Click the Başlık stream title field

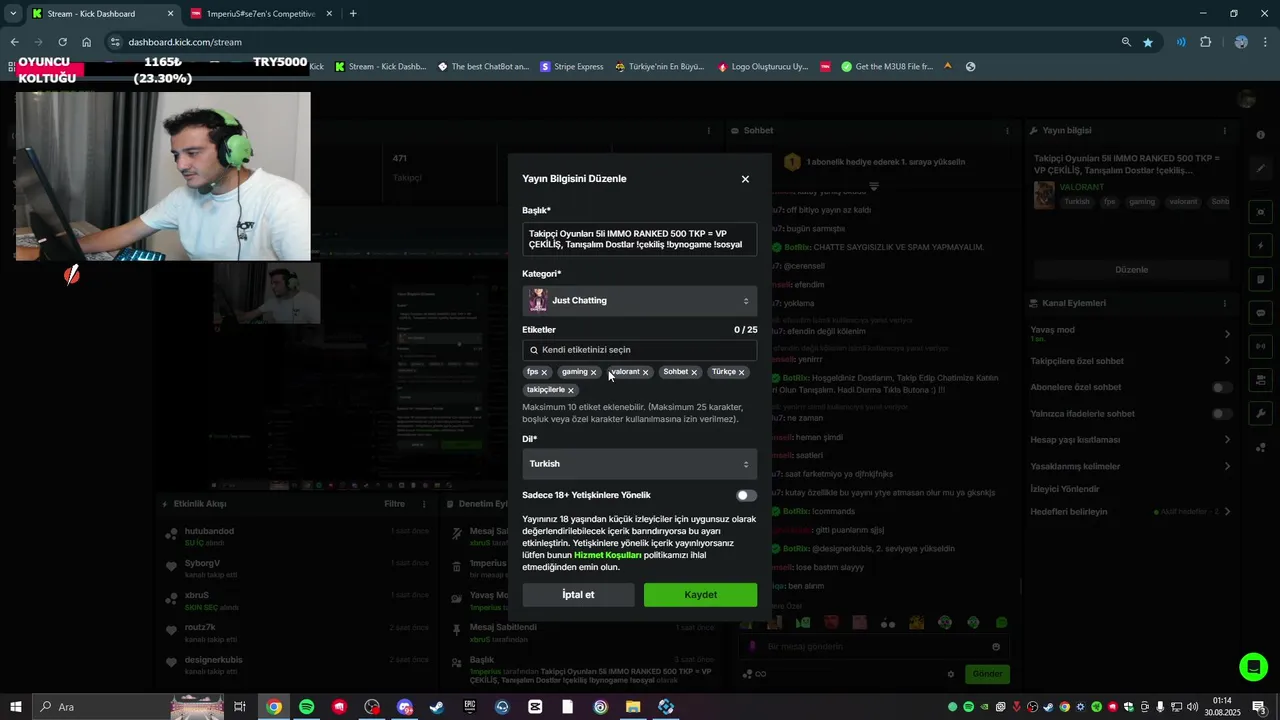point(639,239)
